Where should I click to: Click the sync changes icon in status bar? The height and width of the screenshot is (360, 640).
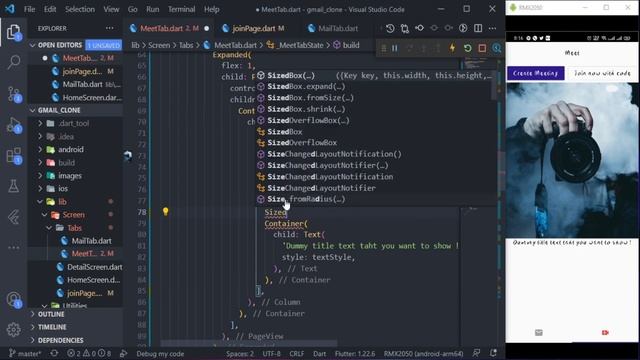tap(54, 353)
